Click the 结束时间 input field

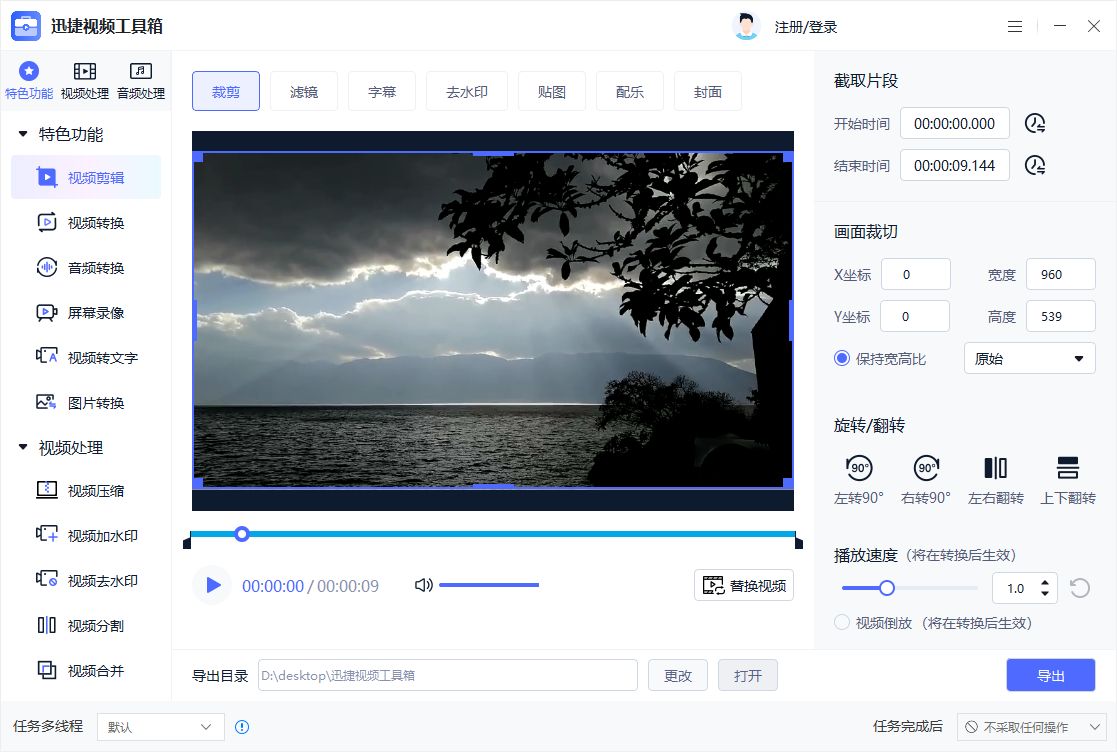(x=955, y=165)
